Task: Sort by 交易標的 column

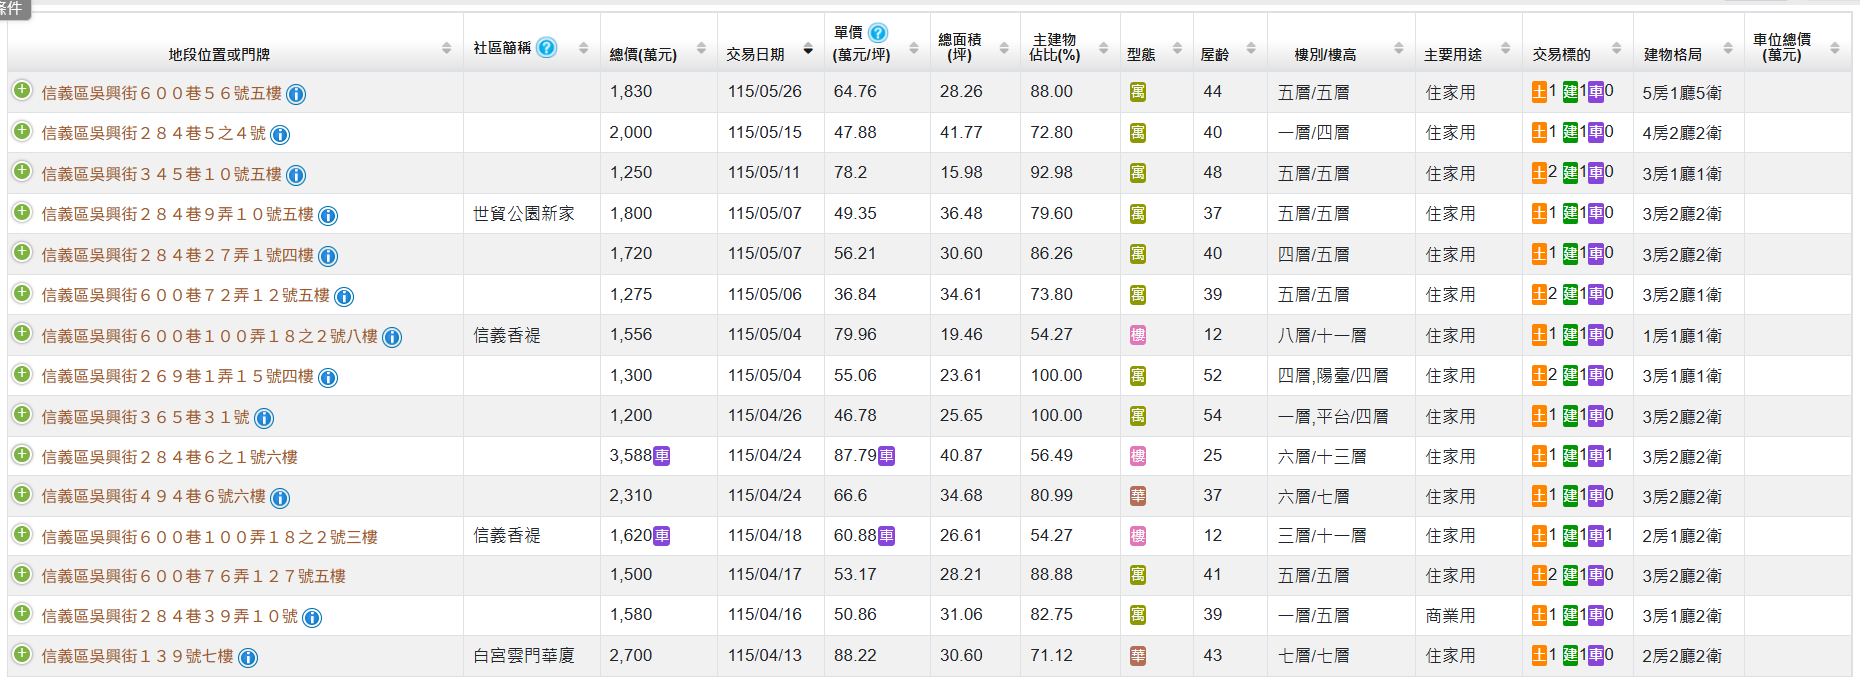Action: point(1615,48)
